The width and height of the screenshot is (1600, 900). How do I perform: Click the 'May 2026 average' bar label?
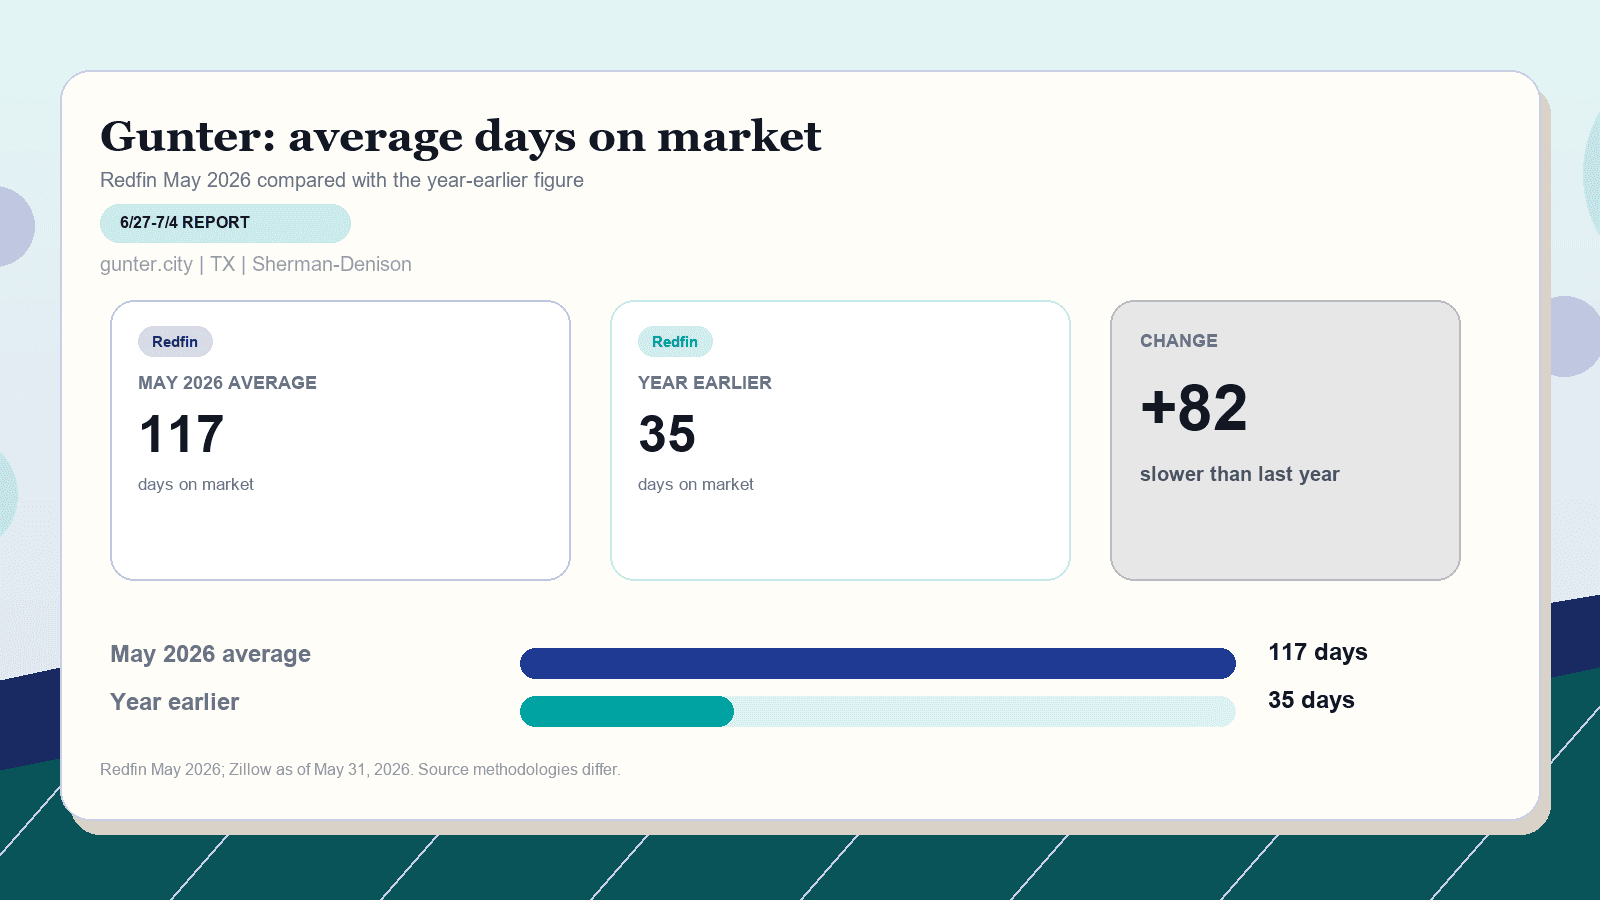click(x=210, y=654)
